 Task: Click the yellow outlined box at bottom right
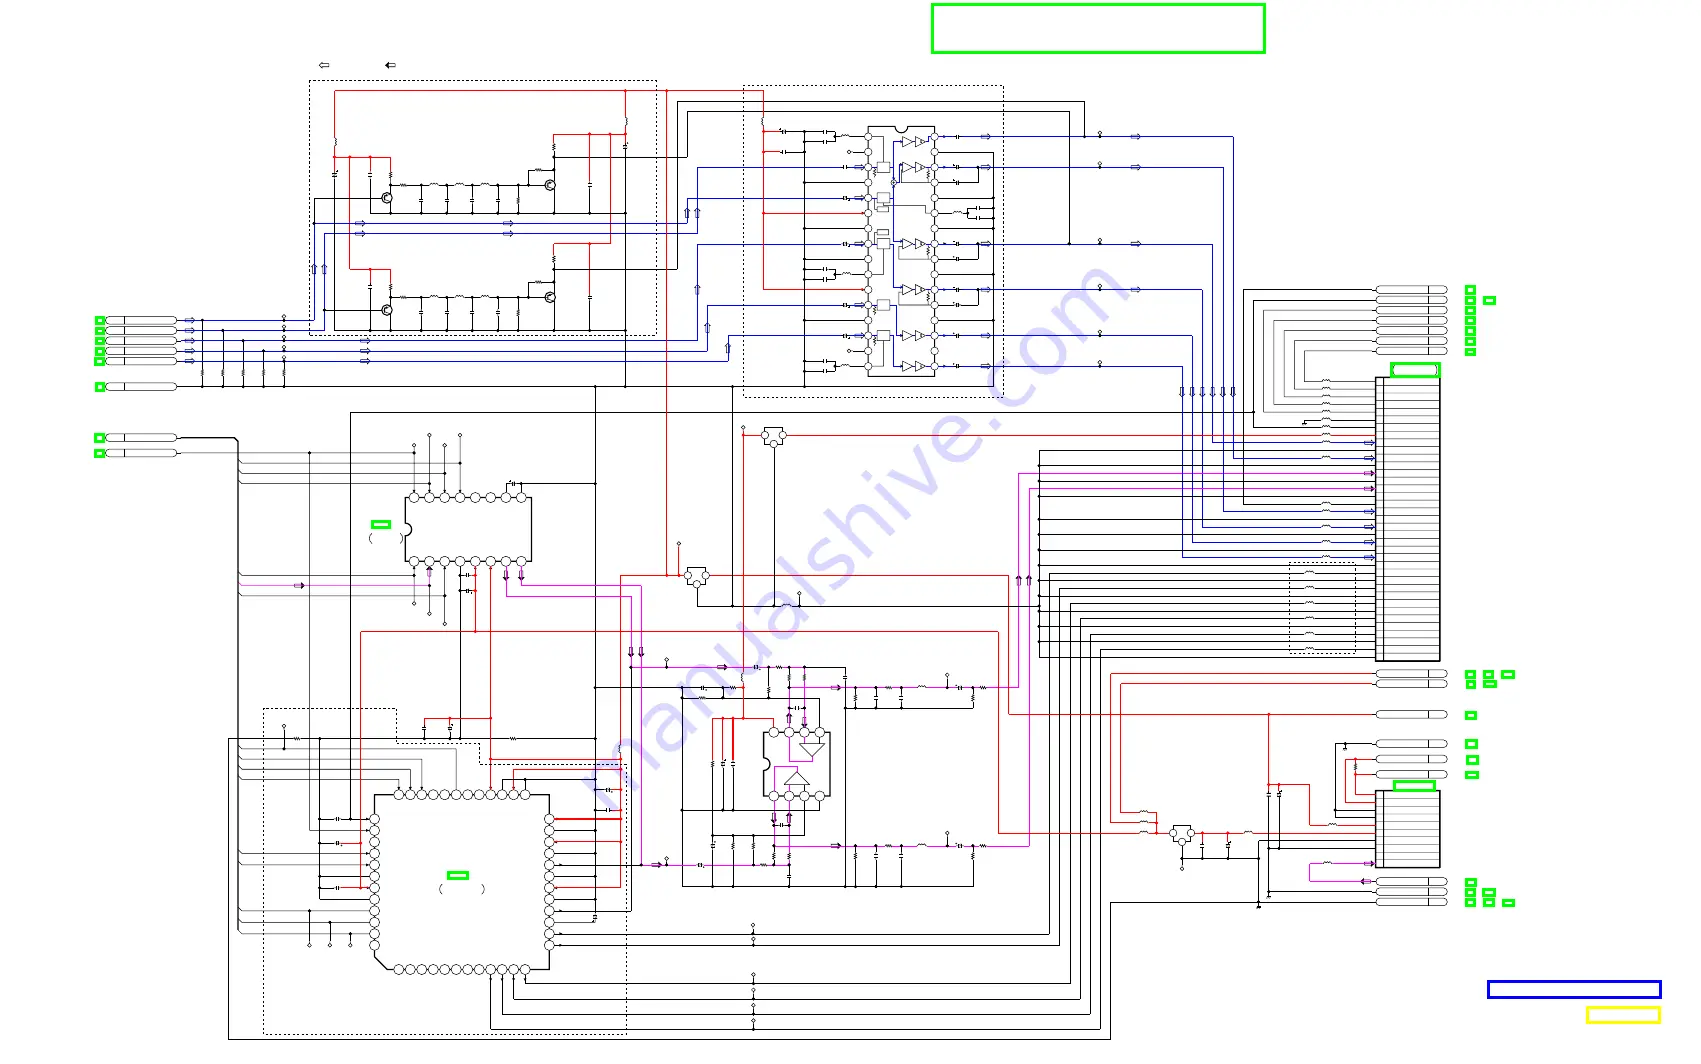[1623, 1015]
